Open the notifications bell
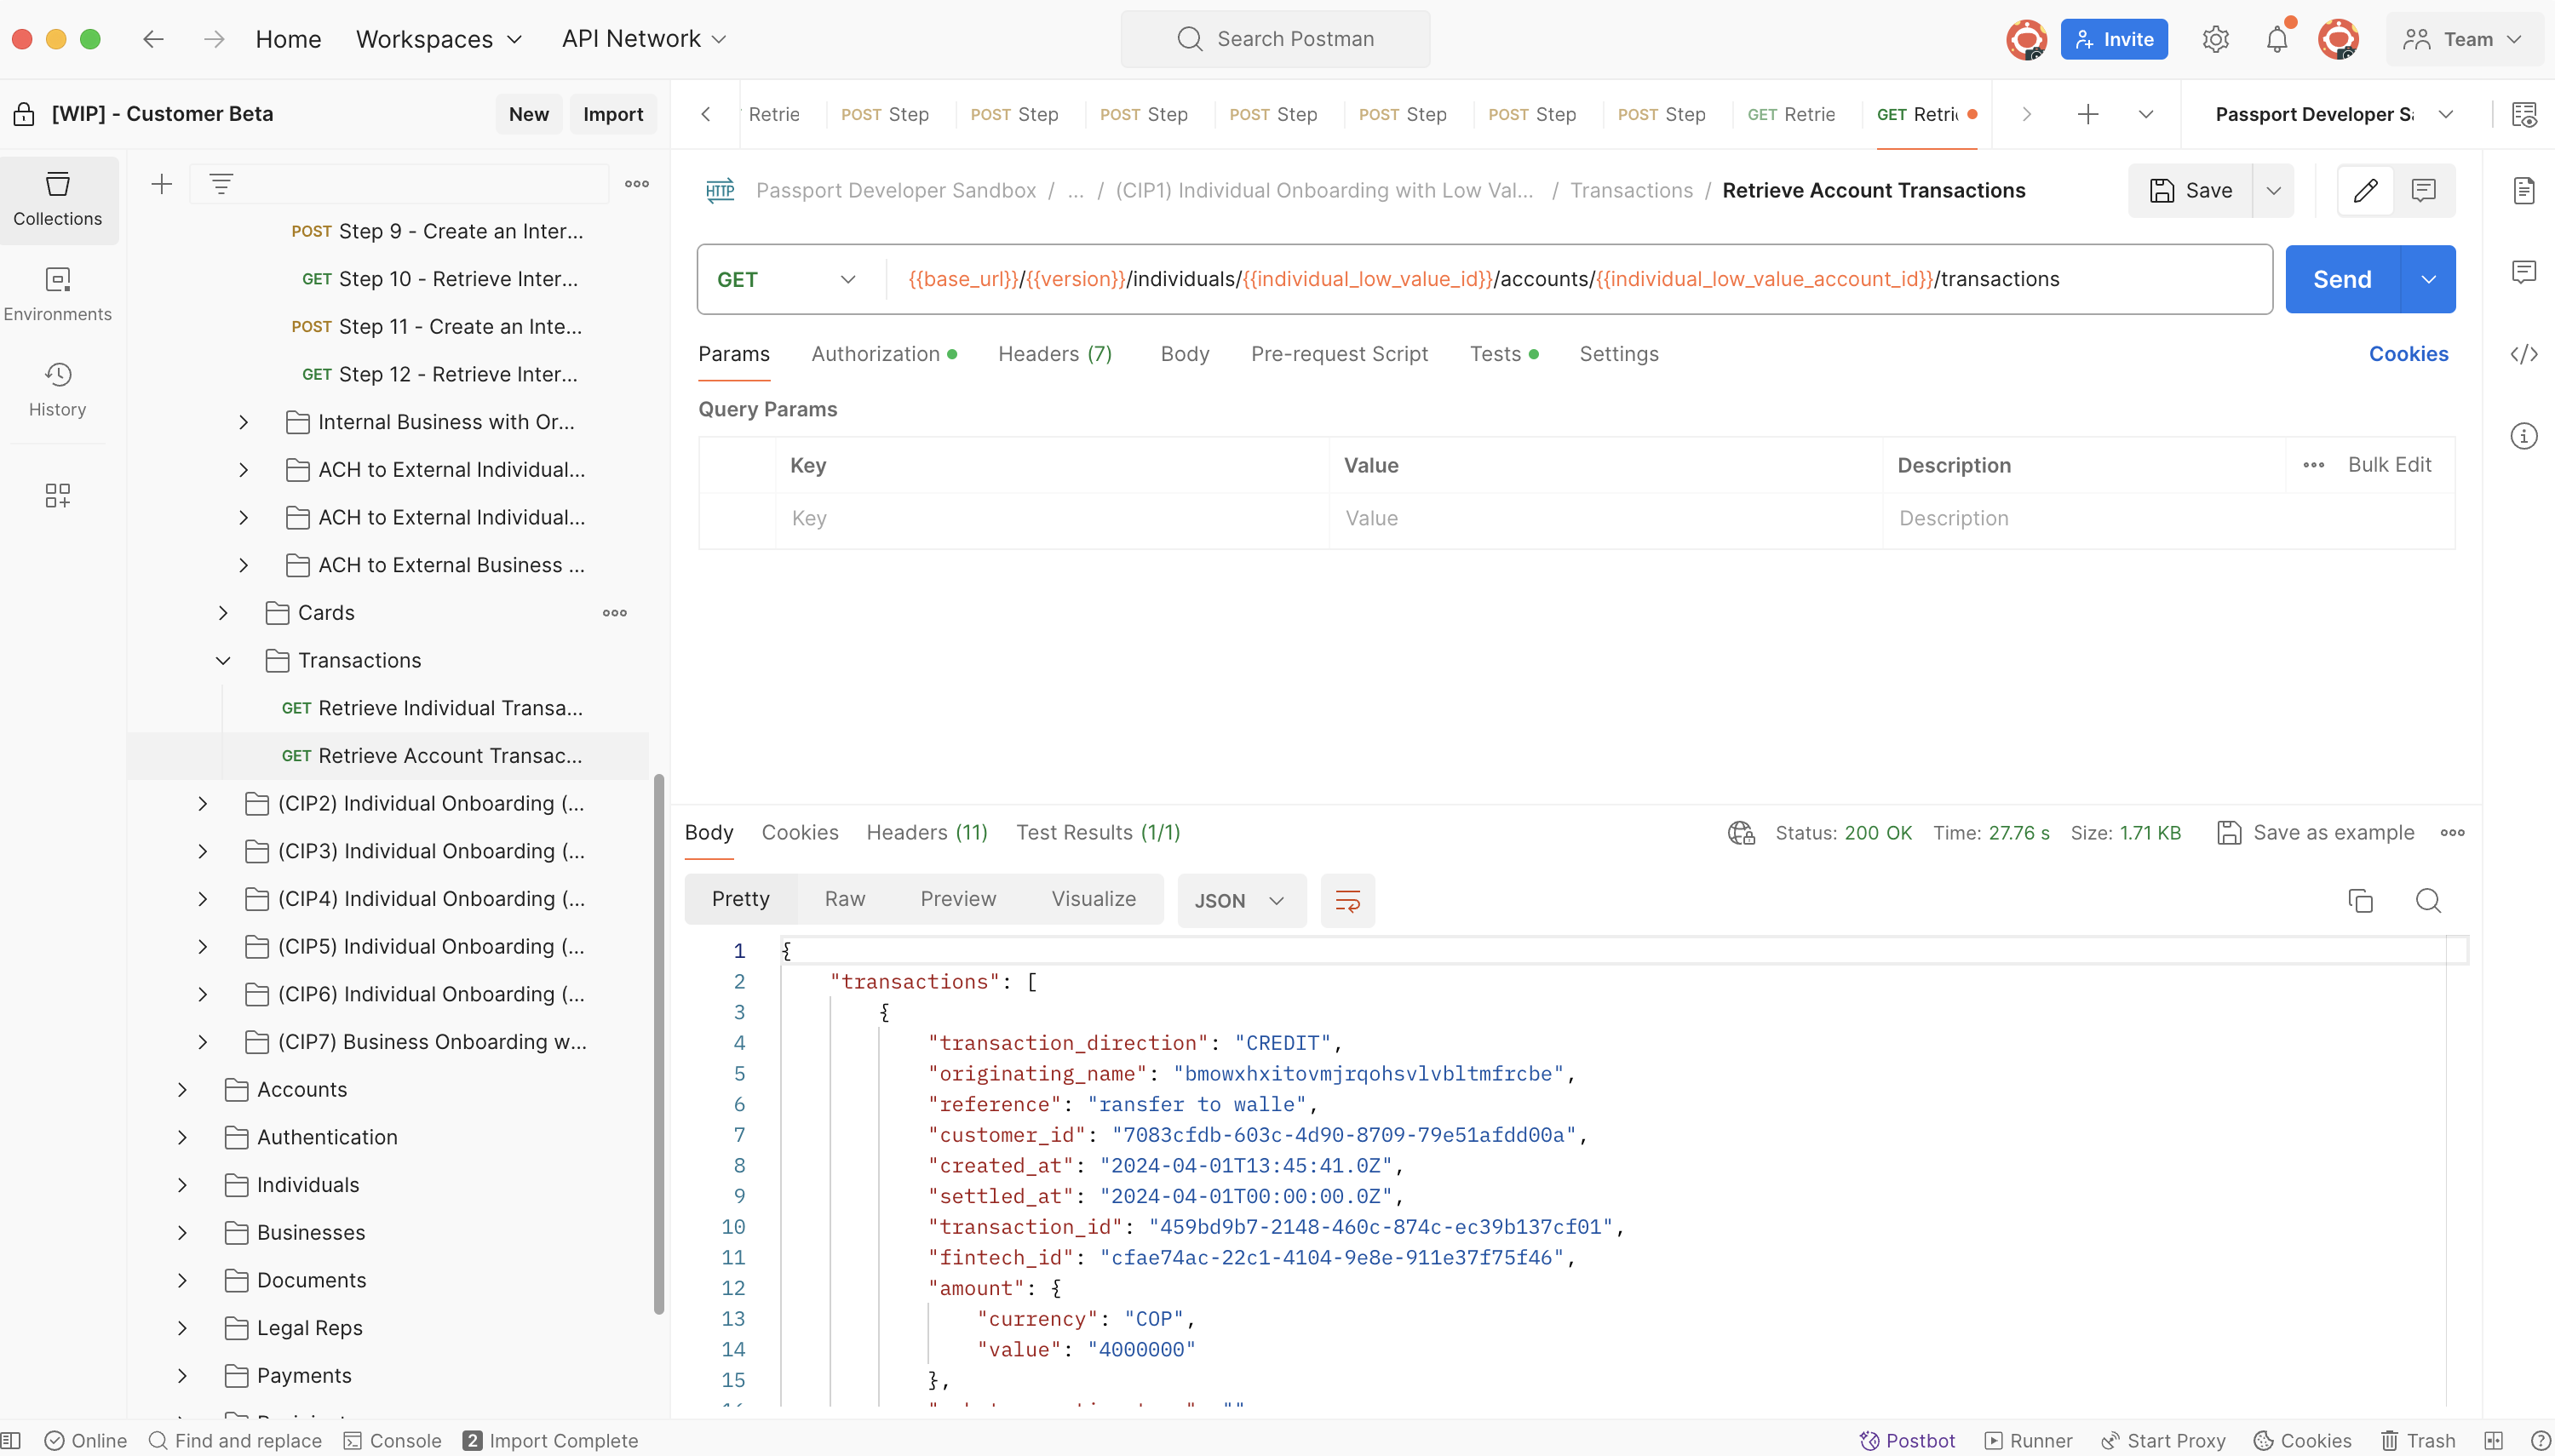Screen dimensions: 2555x1456 (x=2277, y=39)
